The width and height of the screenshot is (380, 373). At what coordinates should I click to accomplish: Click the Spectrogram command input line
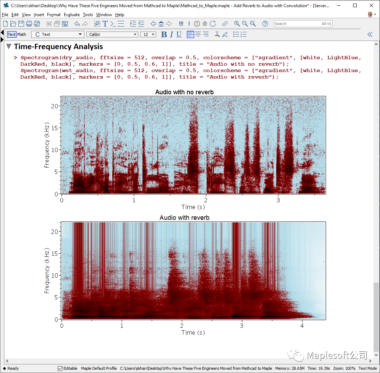pos(191,67)
